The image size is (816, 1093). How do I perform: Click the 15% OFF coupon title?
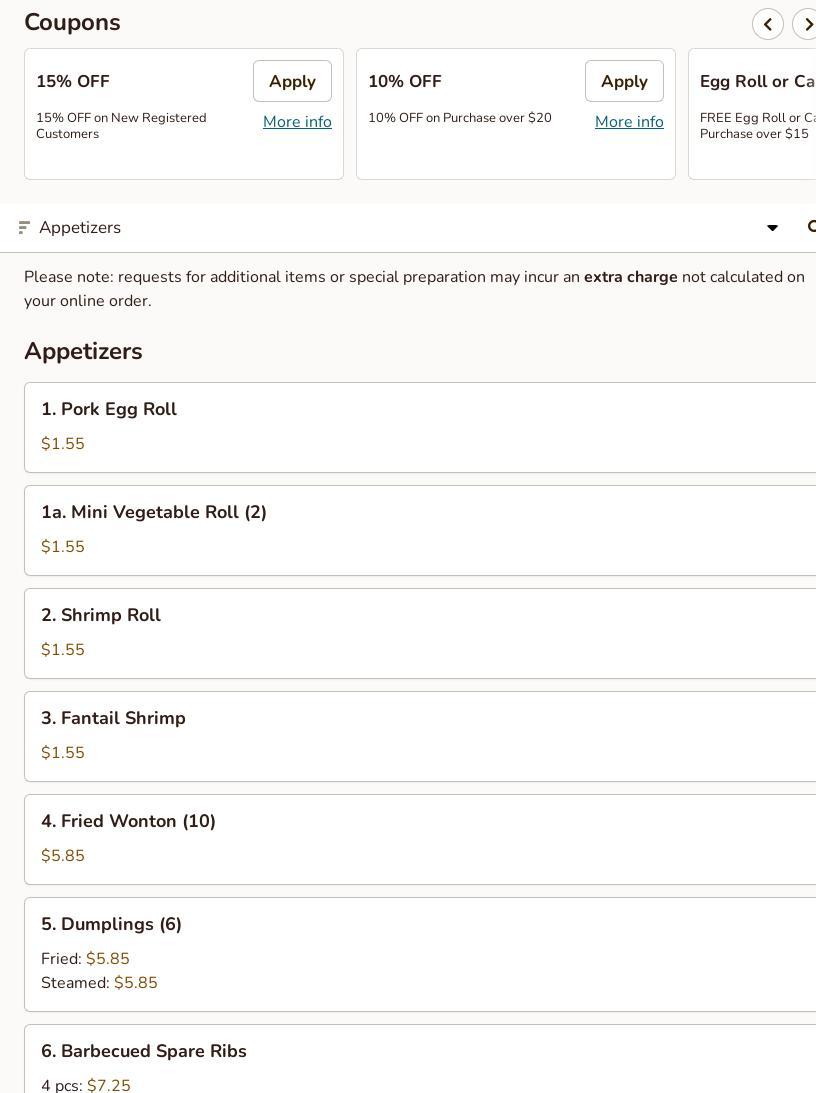[73, 82]
